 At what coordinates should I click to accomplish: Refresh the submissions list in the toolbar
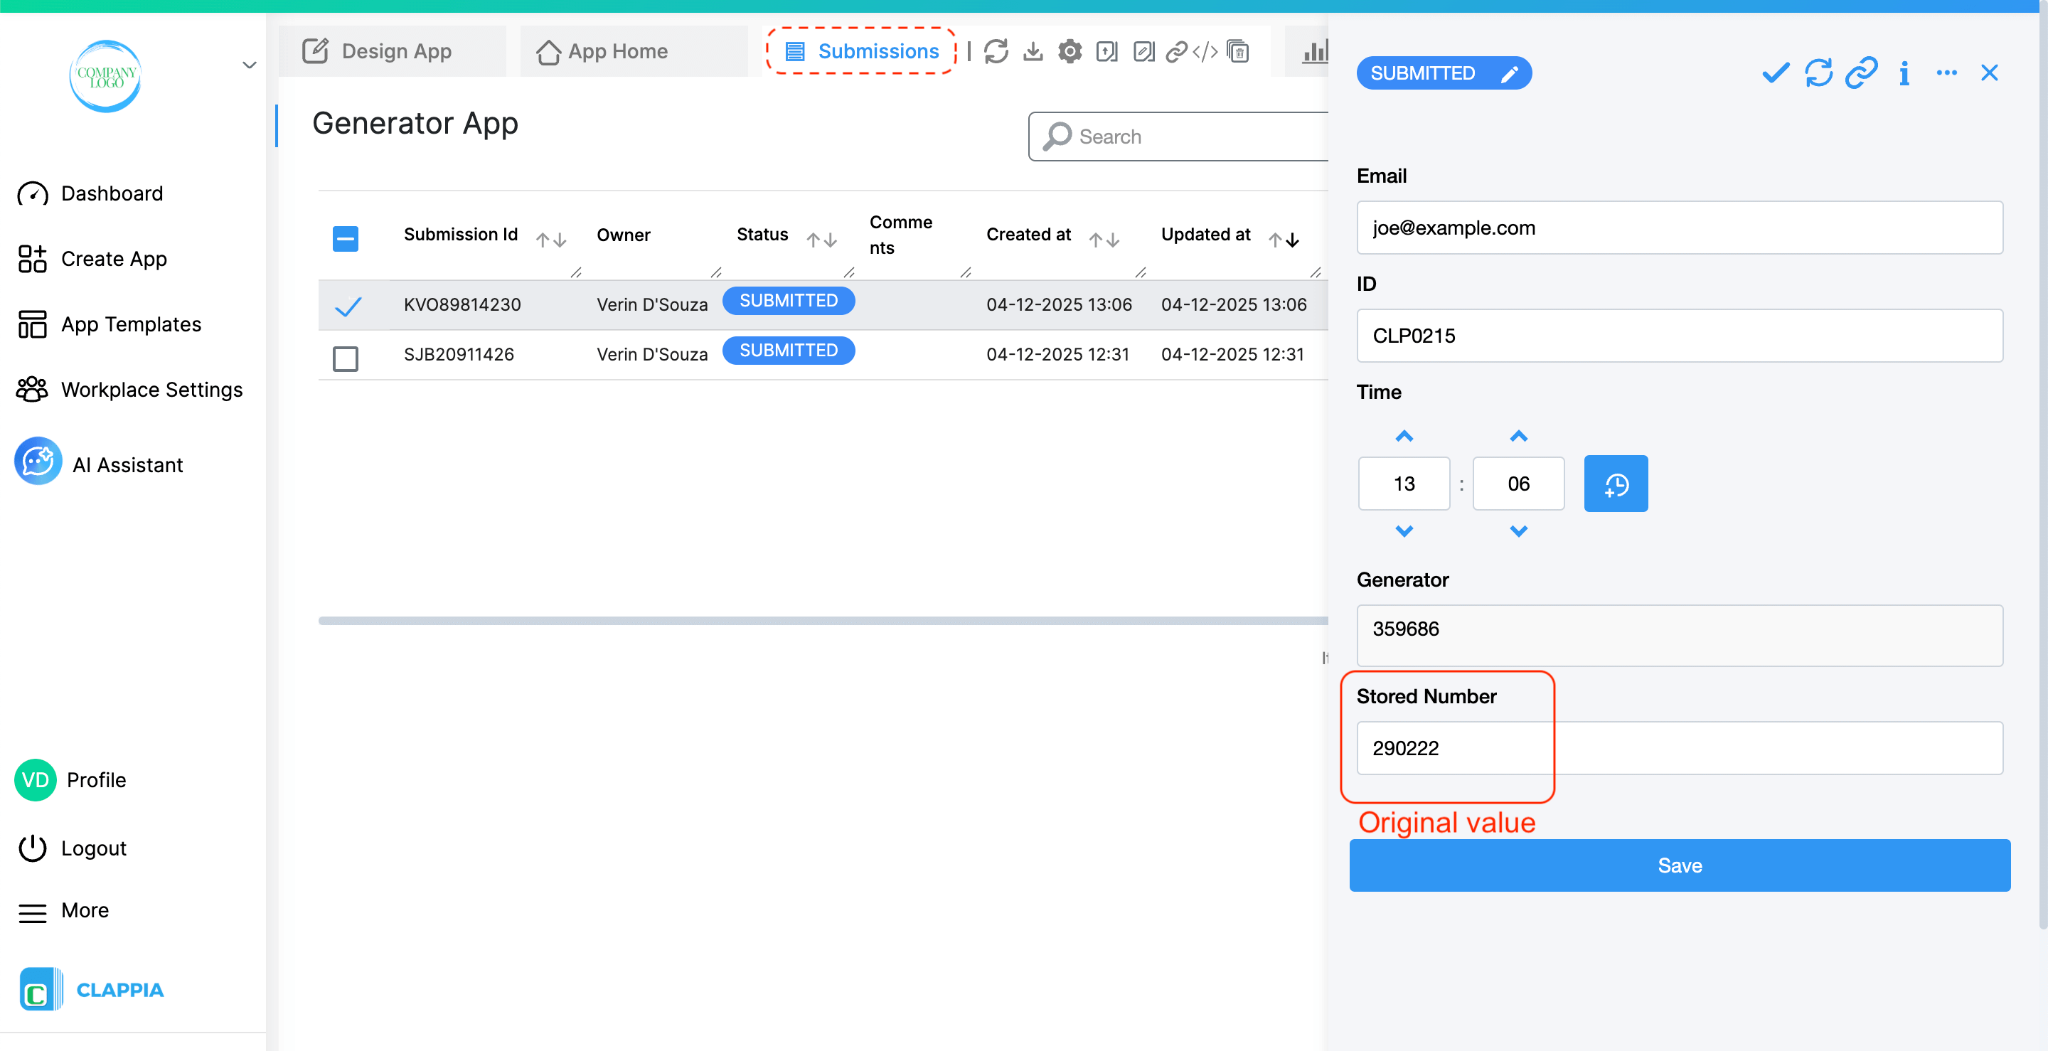coord(996,51)
